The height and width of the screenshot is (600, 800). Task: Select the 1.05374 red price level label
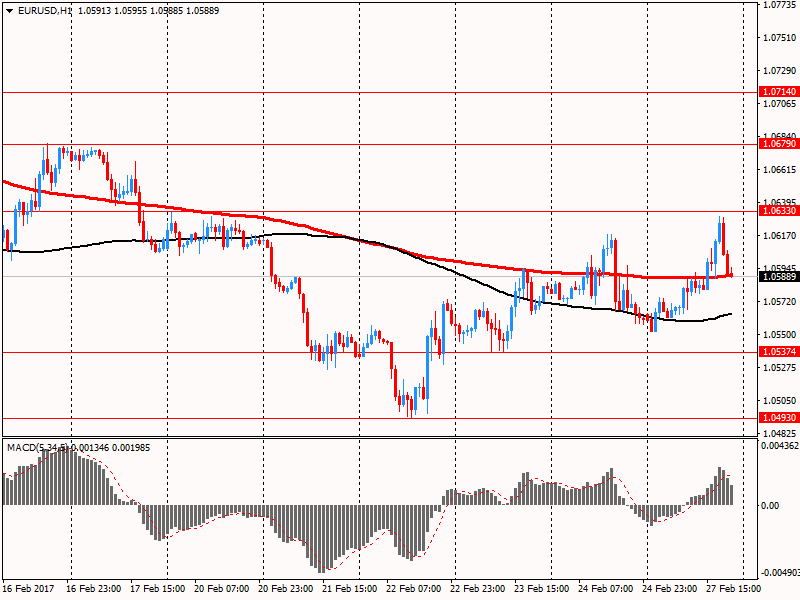point(779,352)
